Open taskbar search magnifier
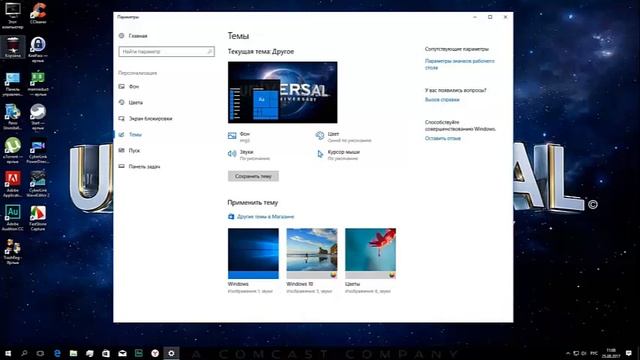Viewport: 640px width, 360px height. (x=24, y=353)
